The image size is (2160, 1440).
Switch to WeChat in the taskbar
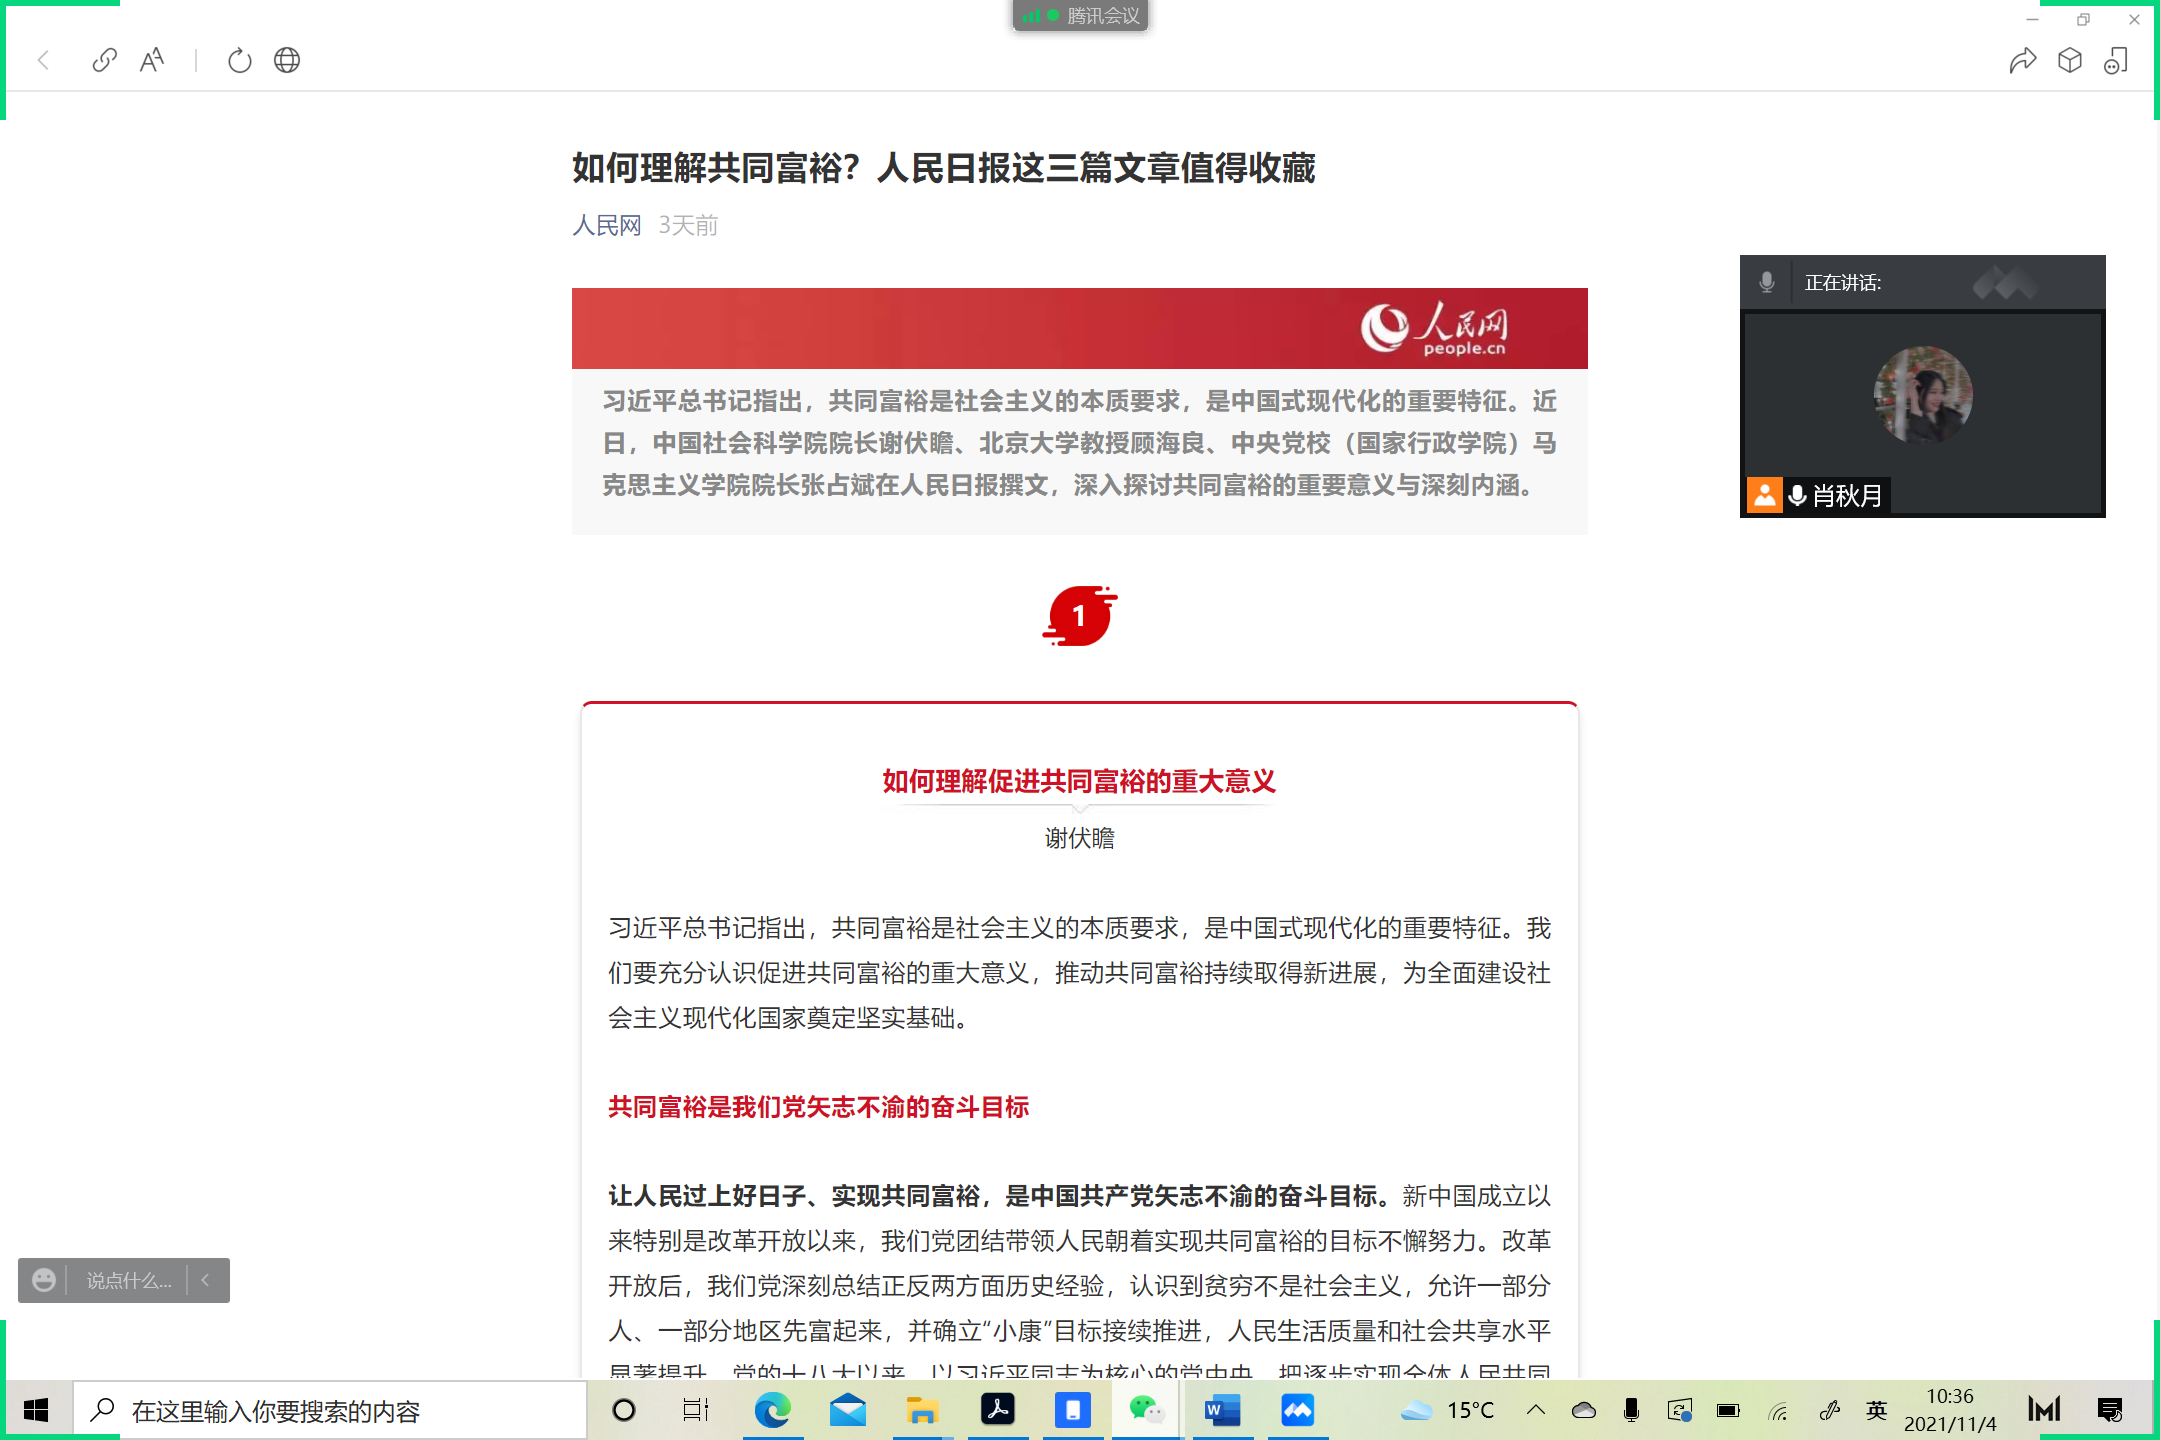coord(1146,1410)
